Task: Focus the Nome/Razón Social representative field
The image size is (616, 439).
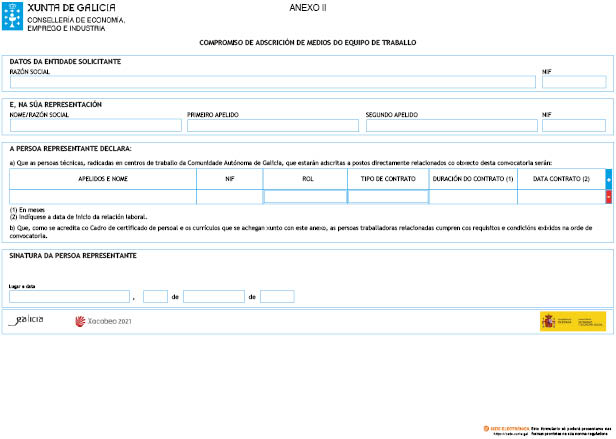Action: pos(95,126)
